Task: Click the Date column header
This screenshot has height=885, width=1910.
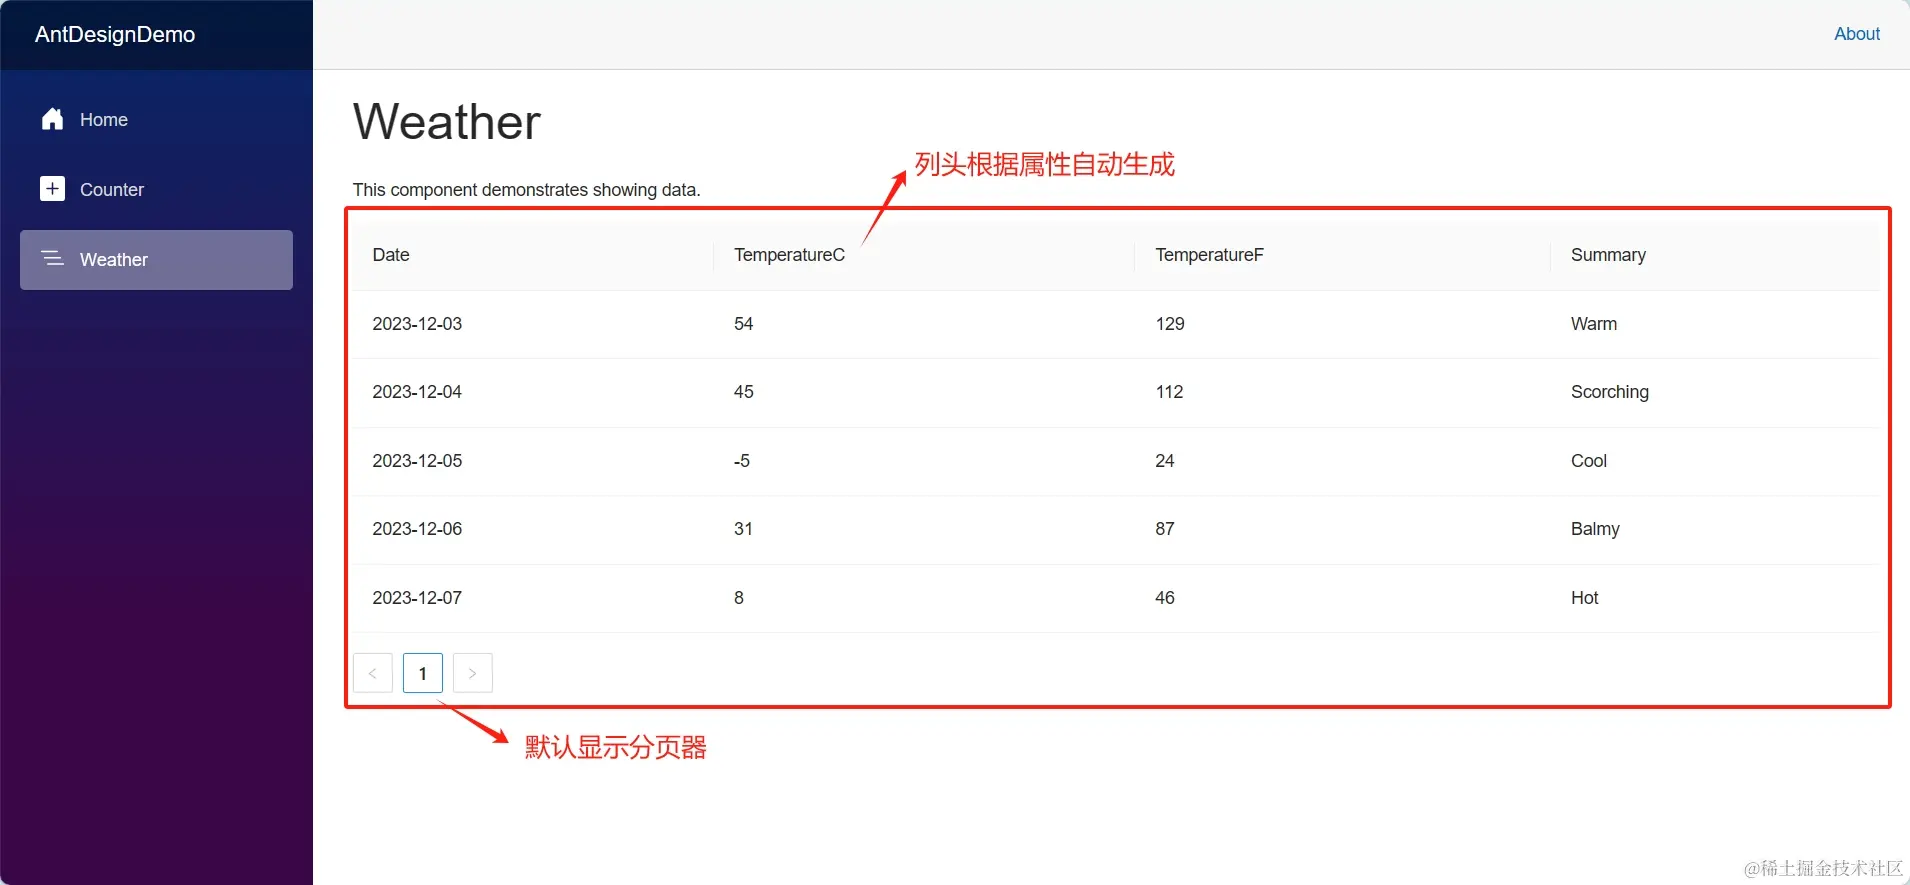Action: (x=532, y=255)
